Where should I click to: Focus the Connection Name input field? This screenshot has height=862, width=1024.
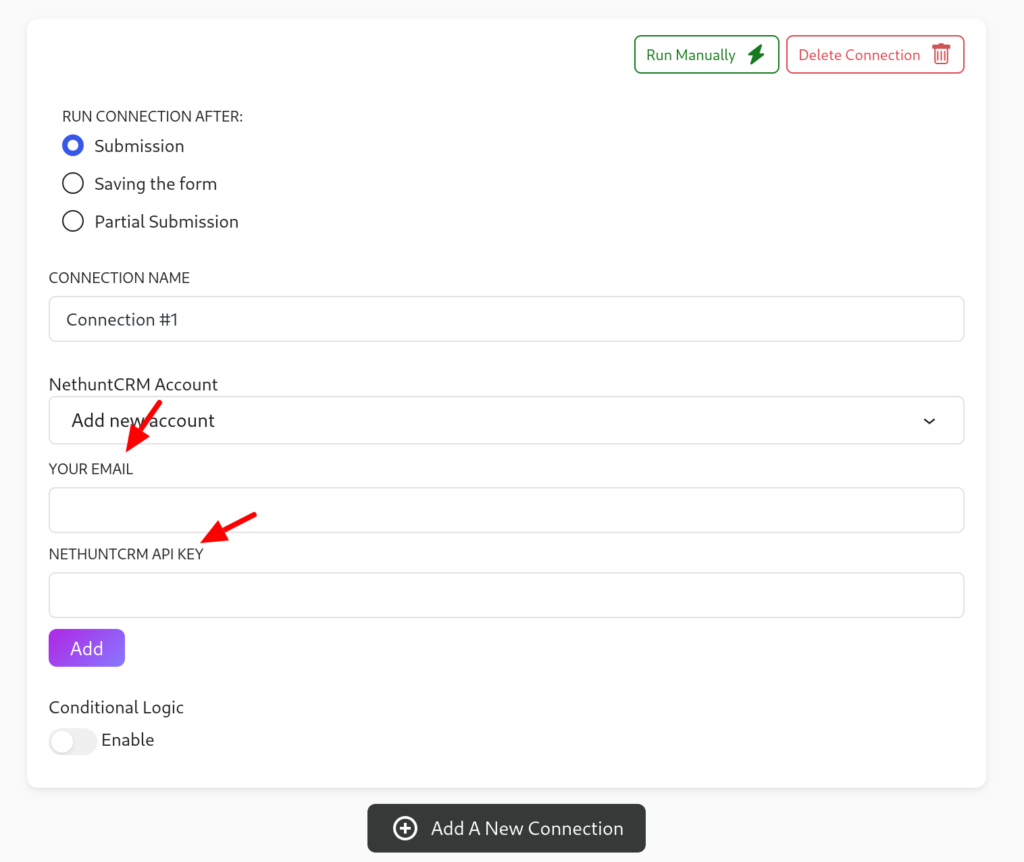click(x=506, y=319)
